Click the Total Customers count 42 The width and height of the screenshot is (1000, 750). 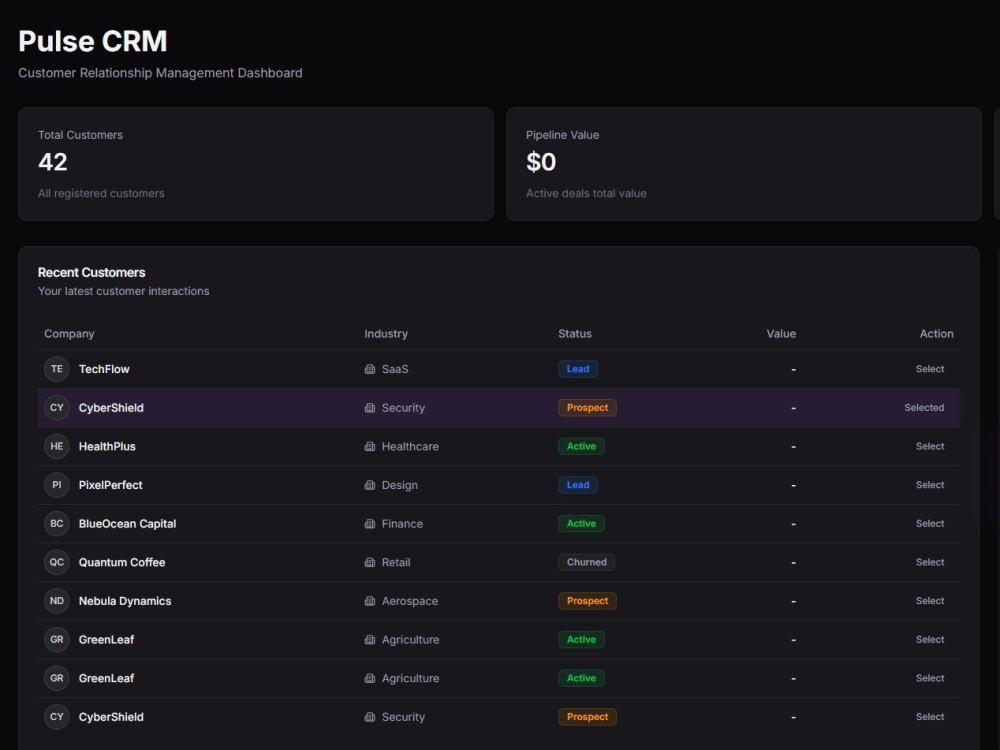(53, 162)
